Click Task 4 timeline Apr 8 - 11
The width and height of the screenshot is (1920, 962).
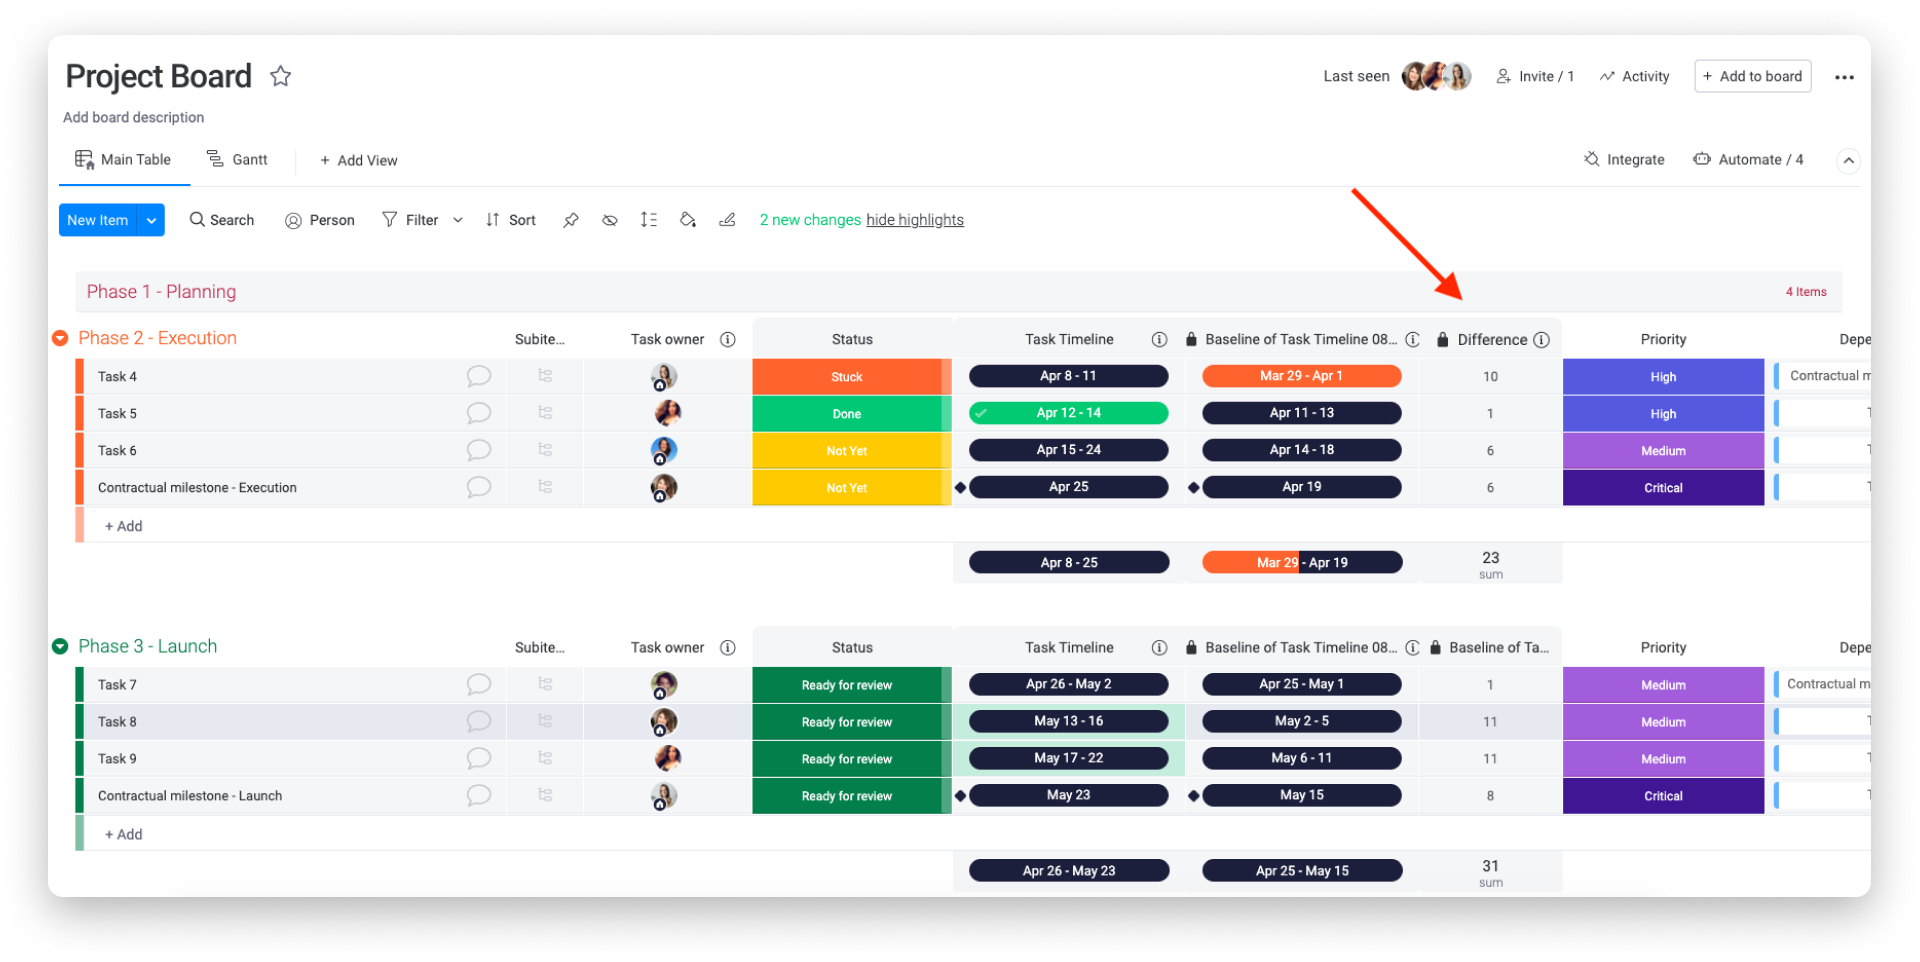pyautogui.click(x=1068, y=376)
